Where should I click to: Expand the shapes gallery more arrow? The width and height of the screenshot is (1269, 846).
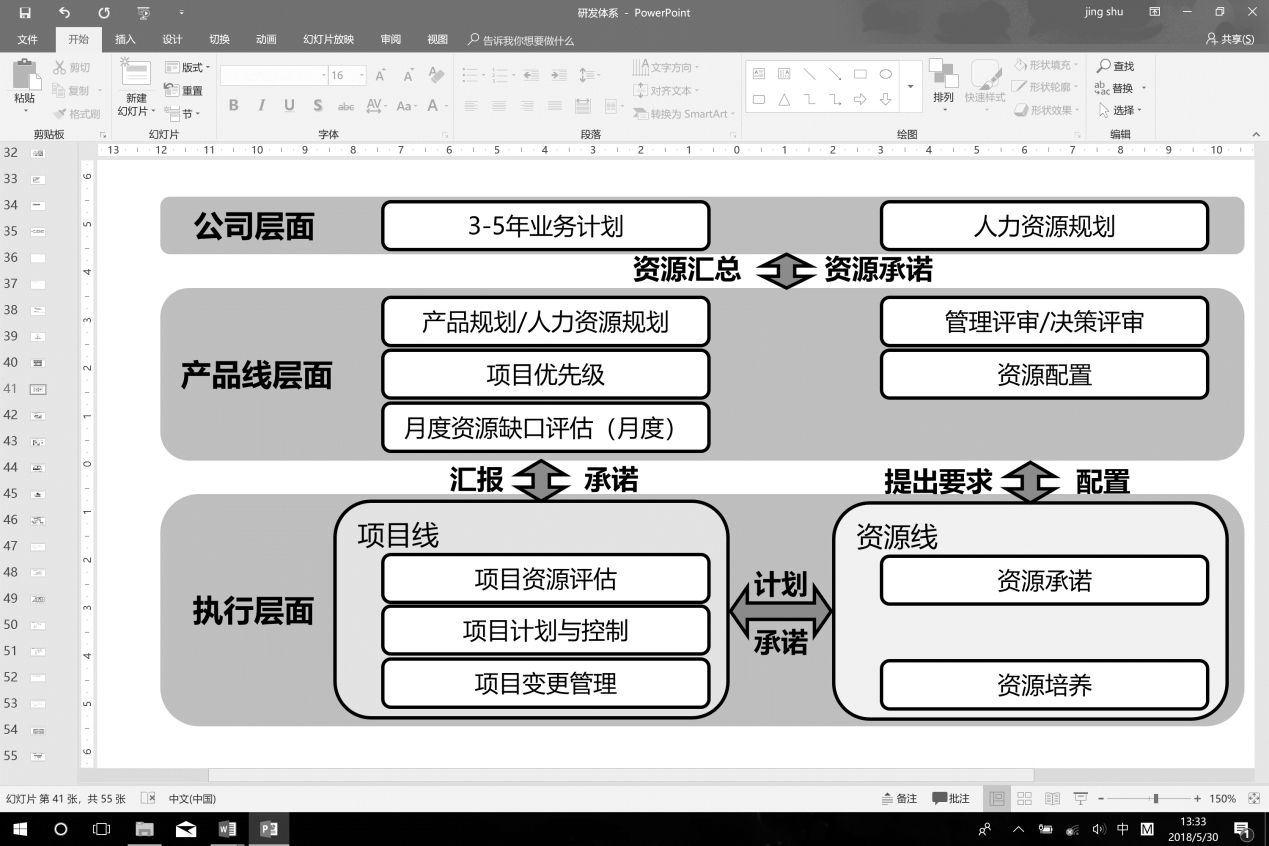tap(910, 87)
